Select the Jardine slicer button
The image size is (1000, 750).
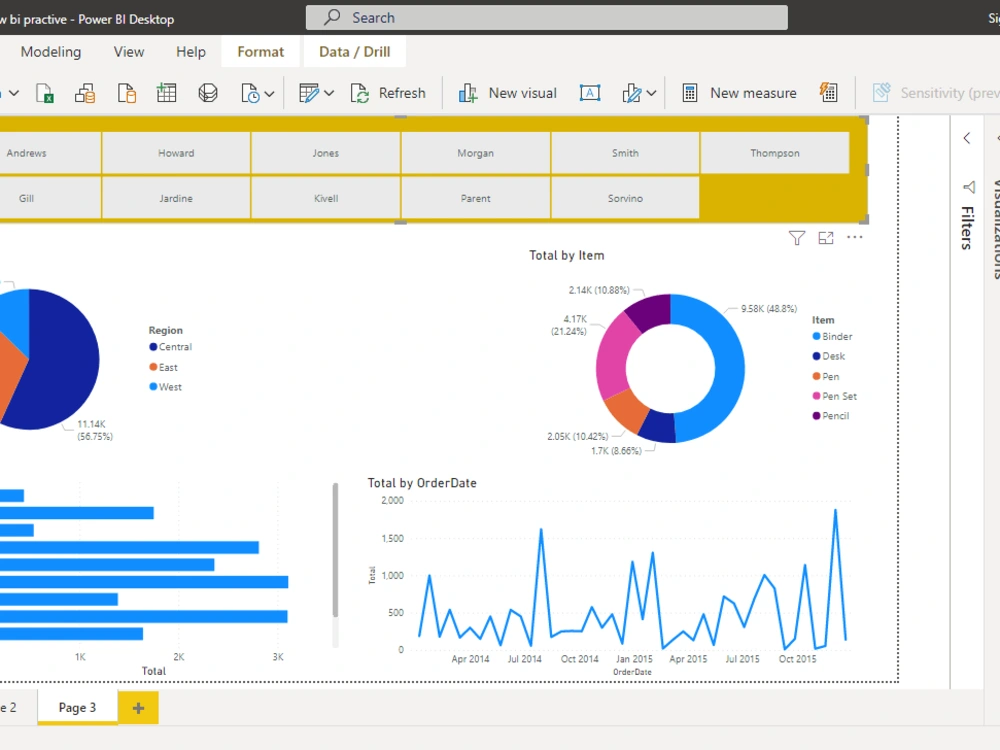(x=176, y=198)
